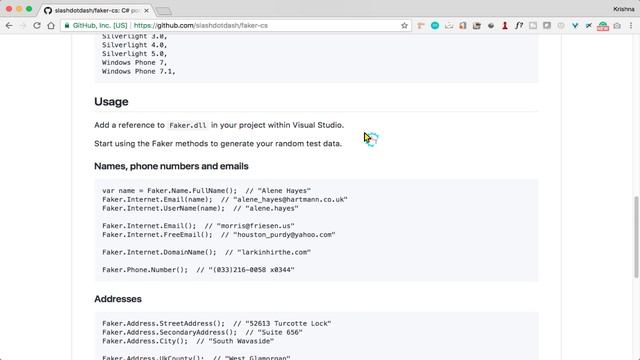Viewport: 640px width, 360px height.
Task: Click the green and red NEW extension icon
Action: pyautogui.click(x=603, y=26)
